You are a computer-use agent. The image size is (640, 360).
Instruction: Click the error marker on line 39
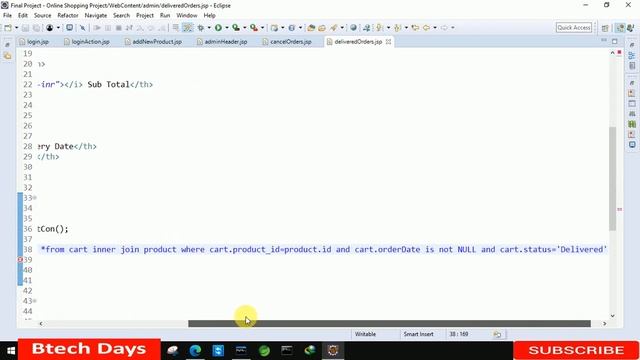(20, 260)
